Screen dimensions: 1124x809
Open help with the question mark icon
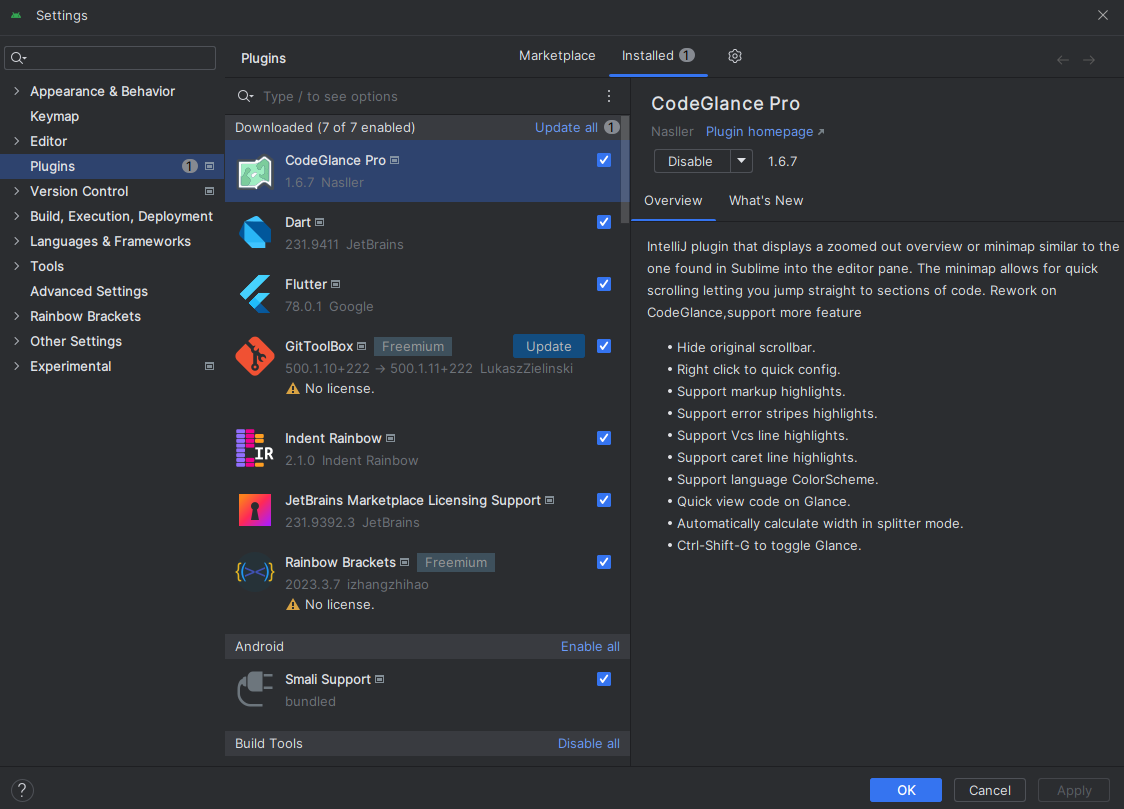[22, 790]
